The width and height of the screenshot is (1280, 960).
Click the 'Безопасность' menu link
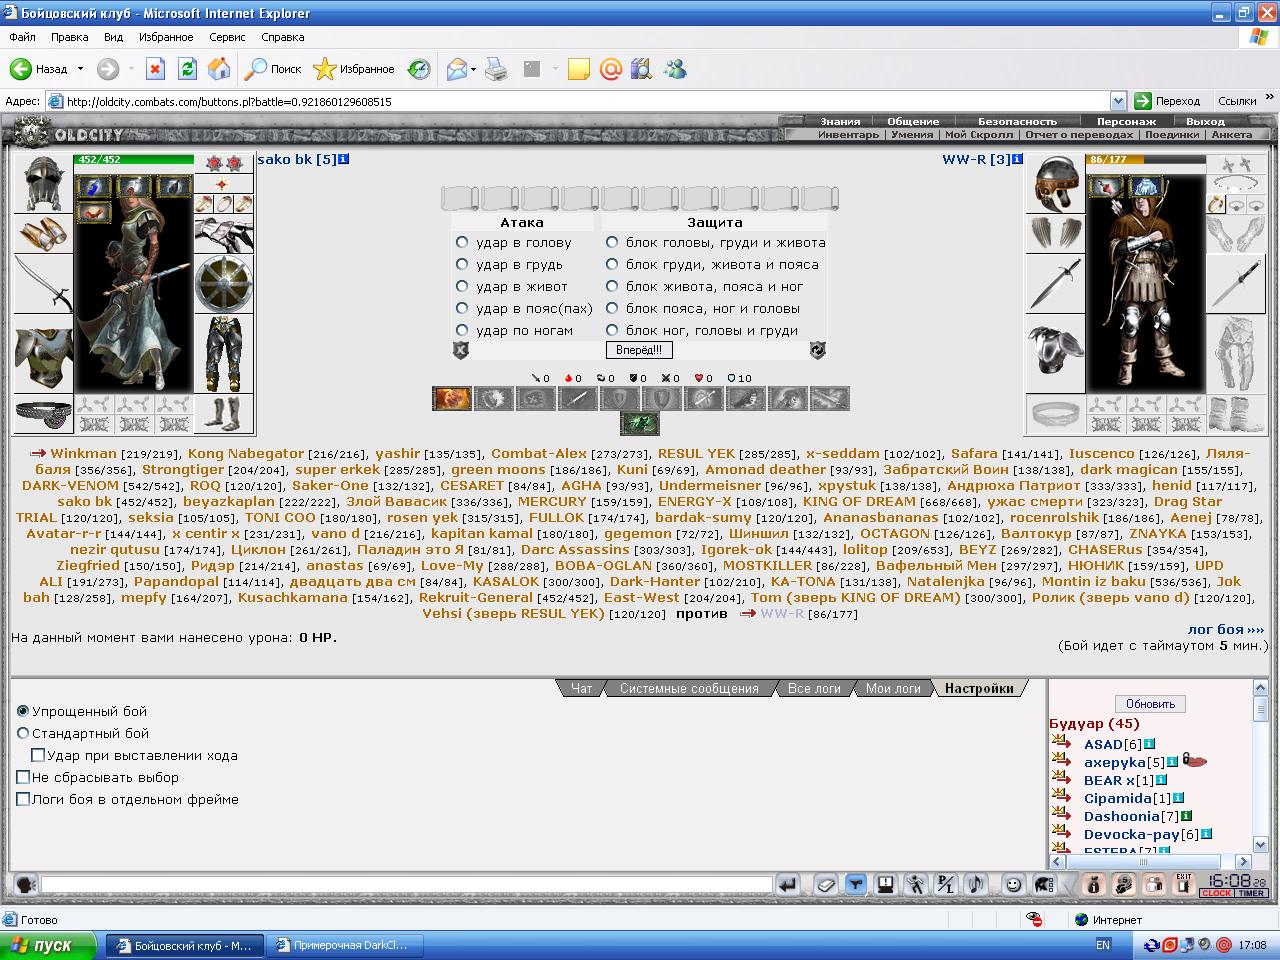click(1017, 121)
